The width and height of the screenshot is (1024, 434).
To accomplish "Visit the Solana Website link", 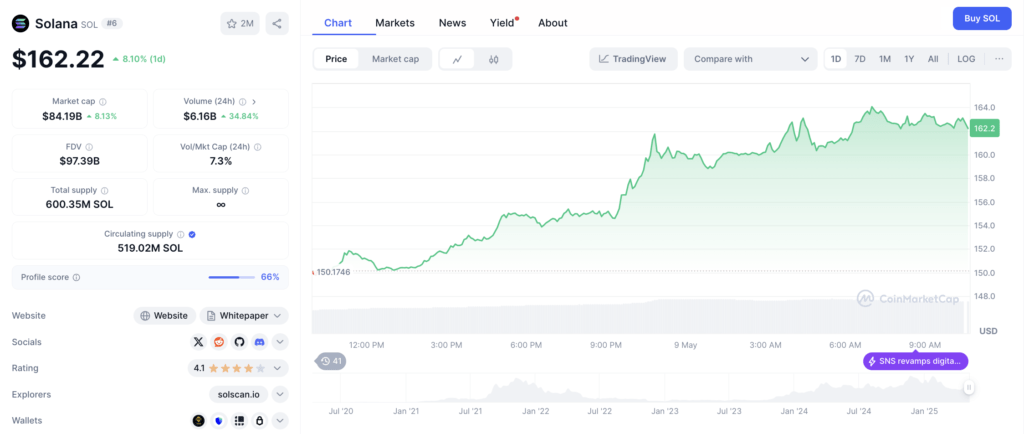I will pyautogui.click(x=165, y=315).
